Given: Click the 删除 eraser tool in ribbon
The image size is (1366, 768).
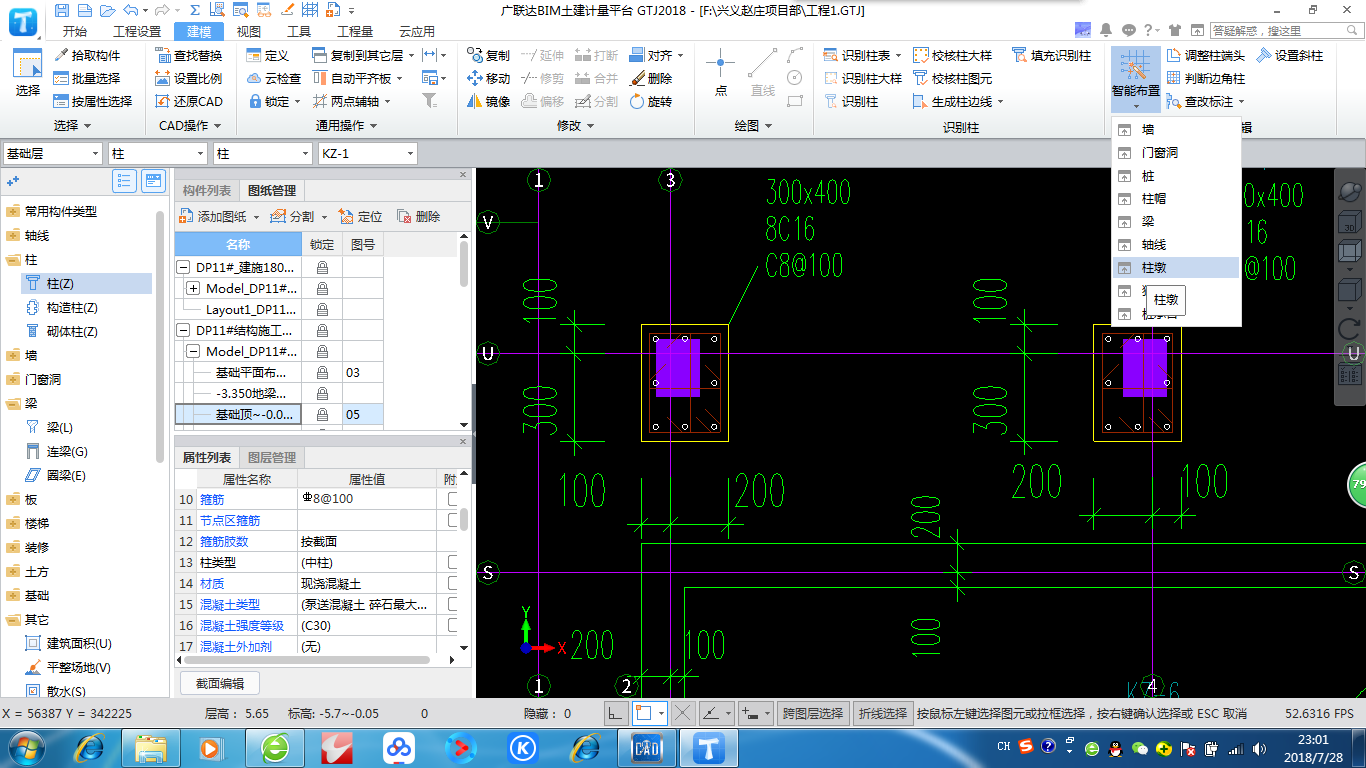Looking at the screenshot, I should [651, 78].
